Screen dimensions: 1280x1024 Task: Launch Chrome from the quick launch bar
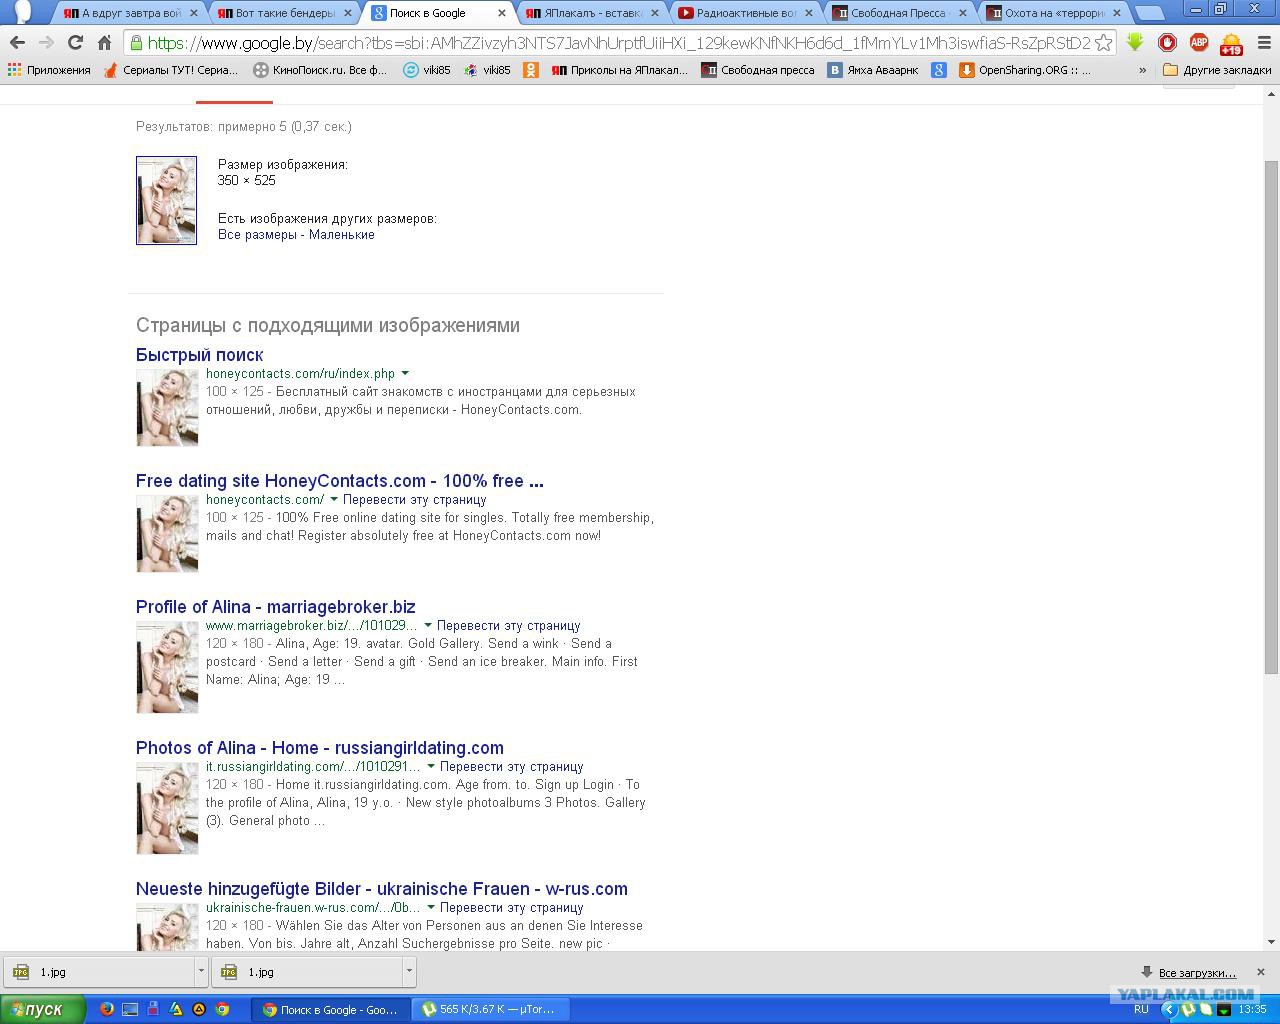pos(222,1009)
